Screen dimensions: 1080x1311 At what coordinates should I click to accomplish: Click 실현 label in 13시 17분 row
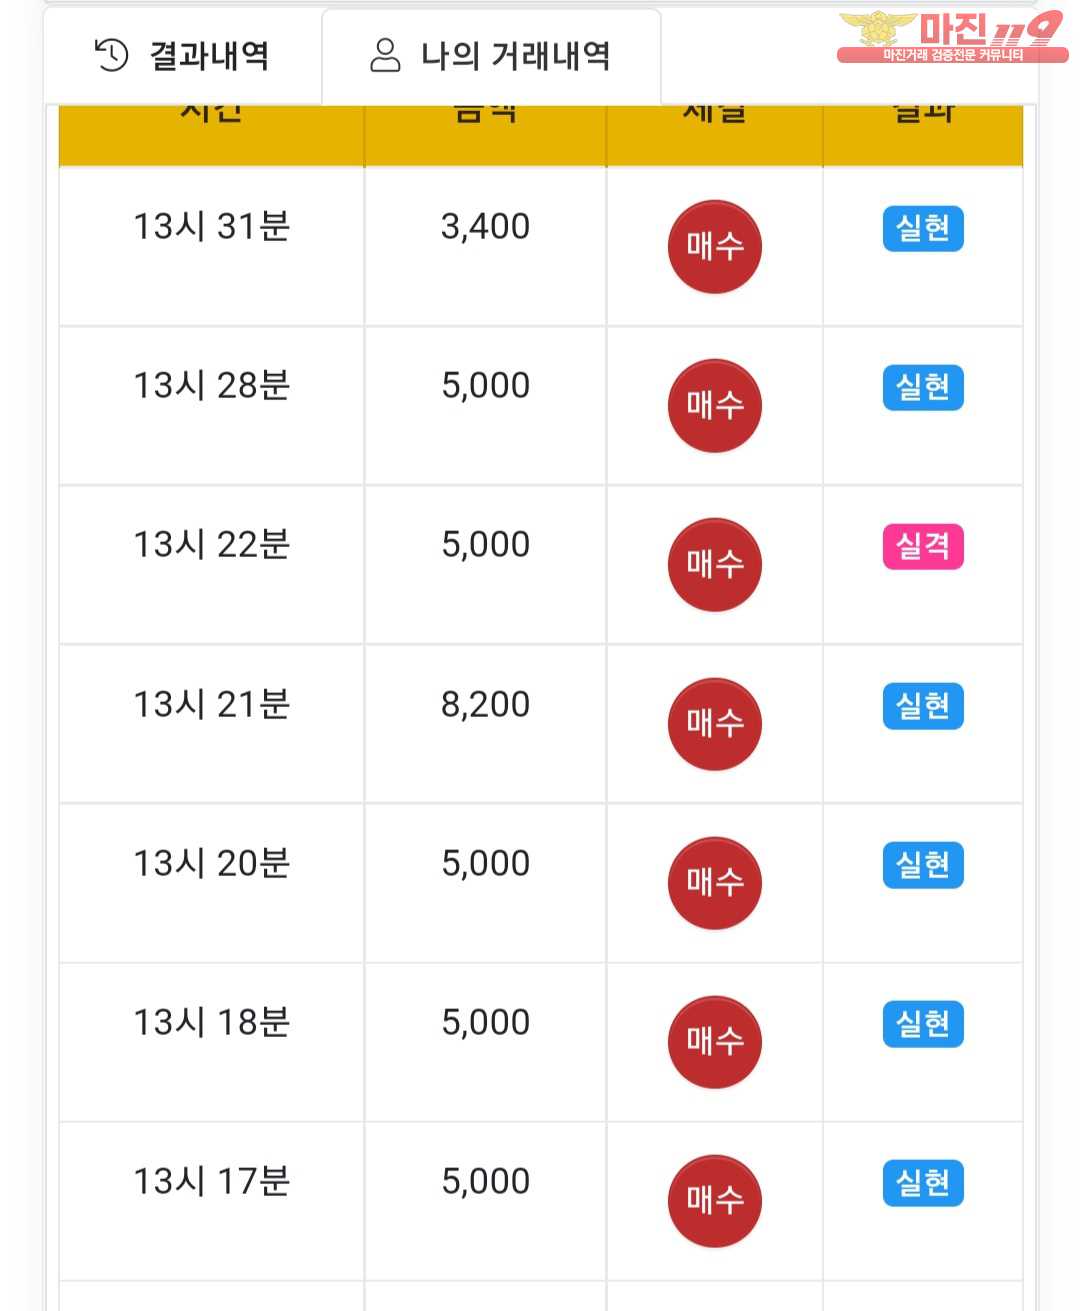tap(922, 1183)
